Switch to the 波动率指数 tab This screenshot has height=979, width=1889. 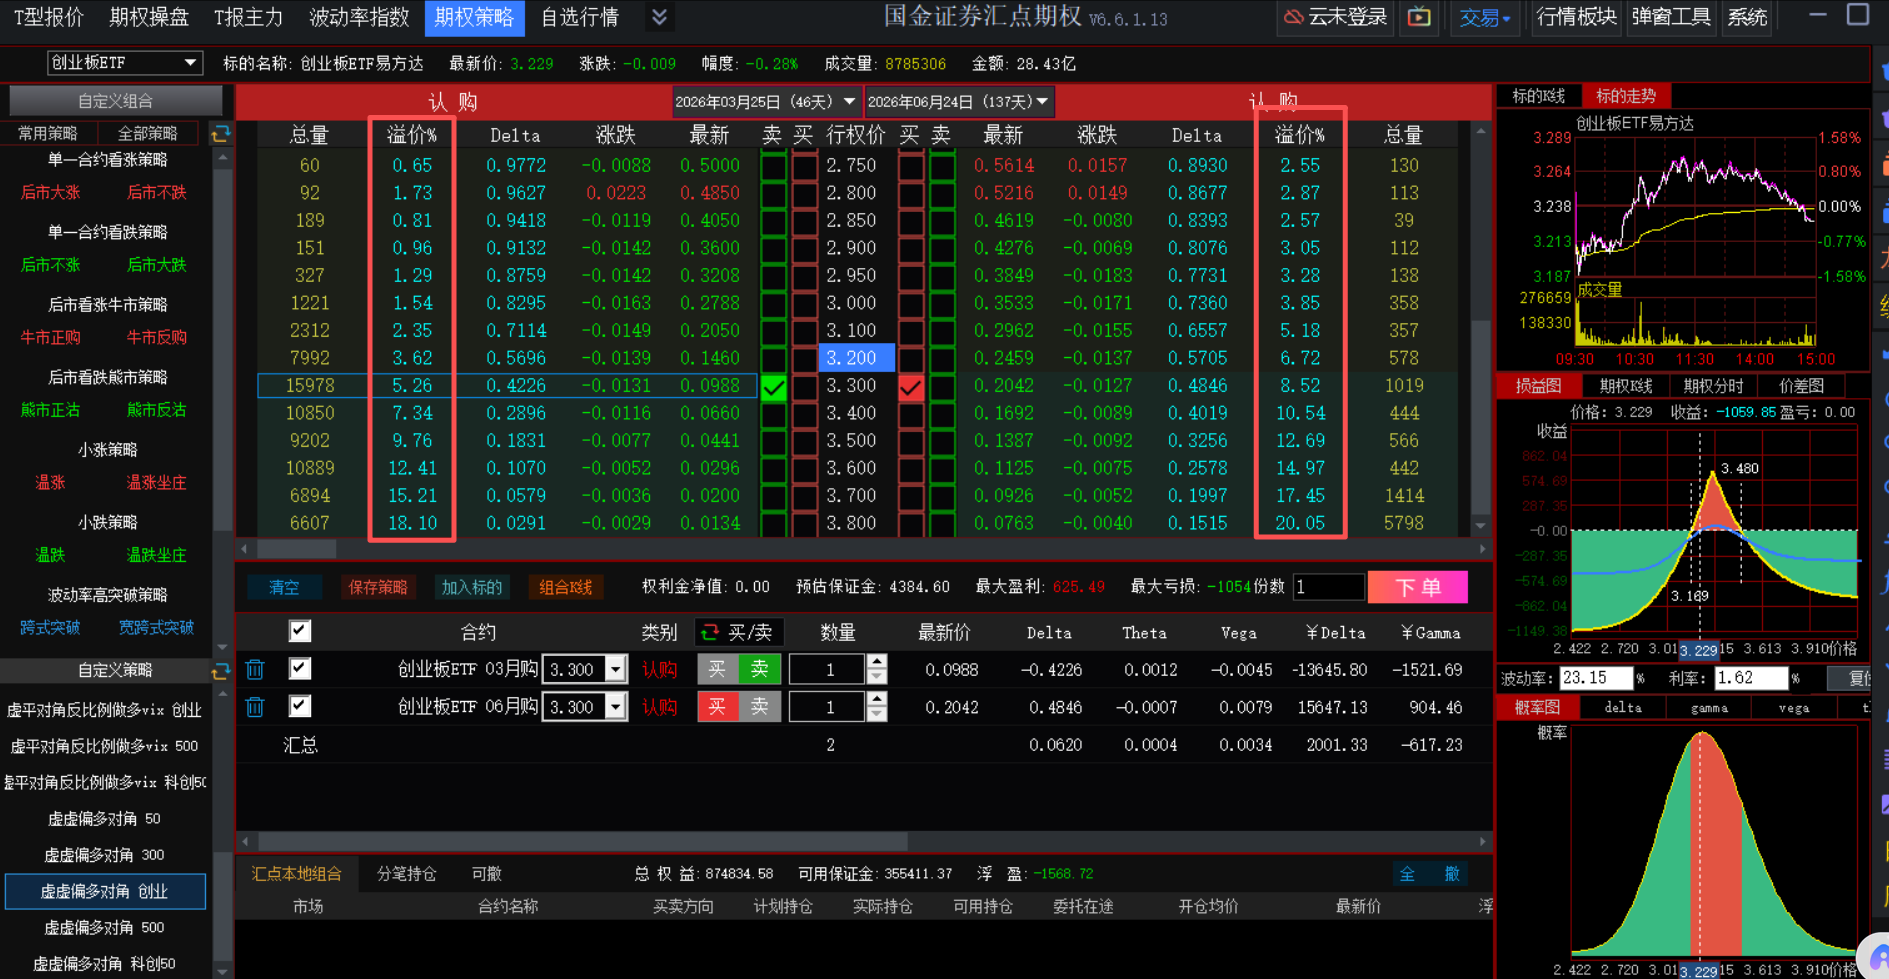click(x=359, y=17)
